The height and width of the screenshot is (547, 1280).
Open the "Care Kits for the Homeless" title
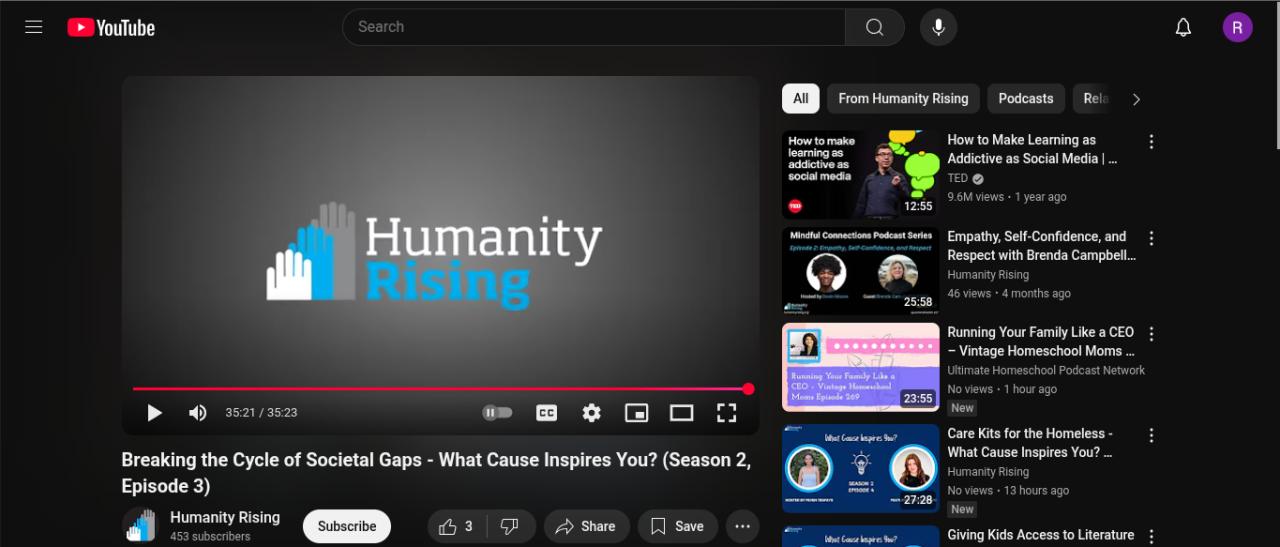tap(1030, 443)
